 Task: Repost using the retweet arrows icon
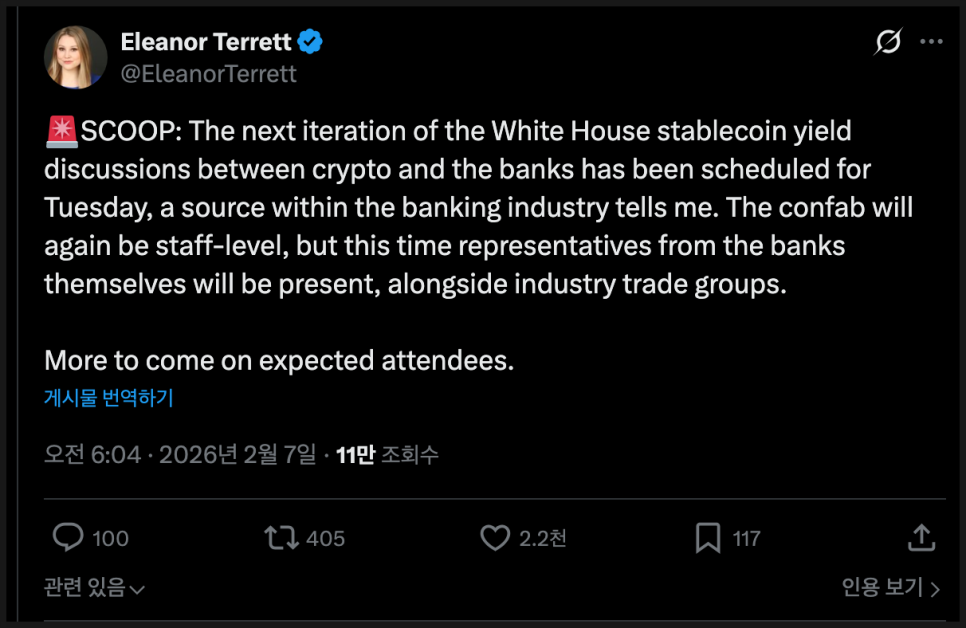[x=281, y=538]
